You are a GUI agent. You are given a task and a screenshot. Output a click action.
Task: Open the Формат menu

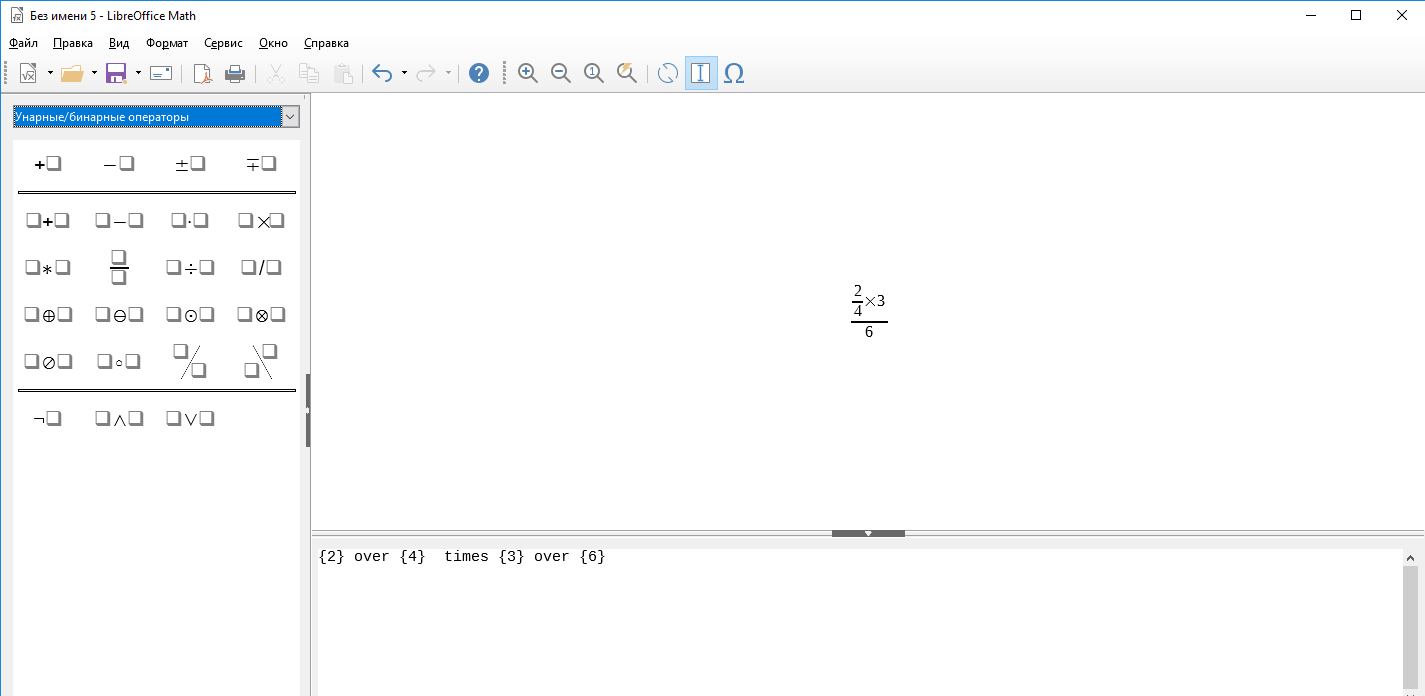[x=166, y=43]
